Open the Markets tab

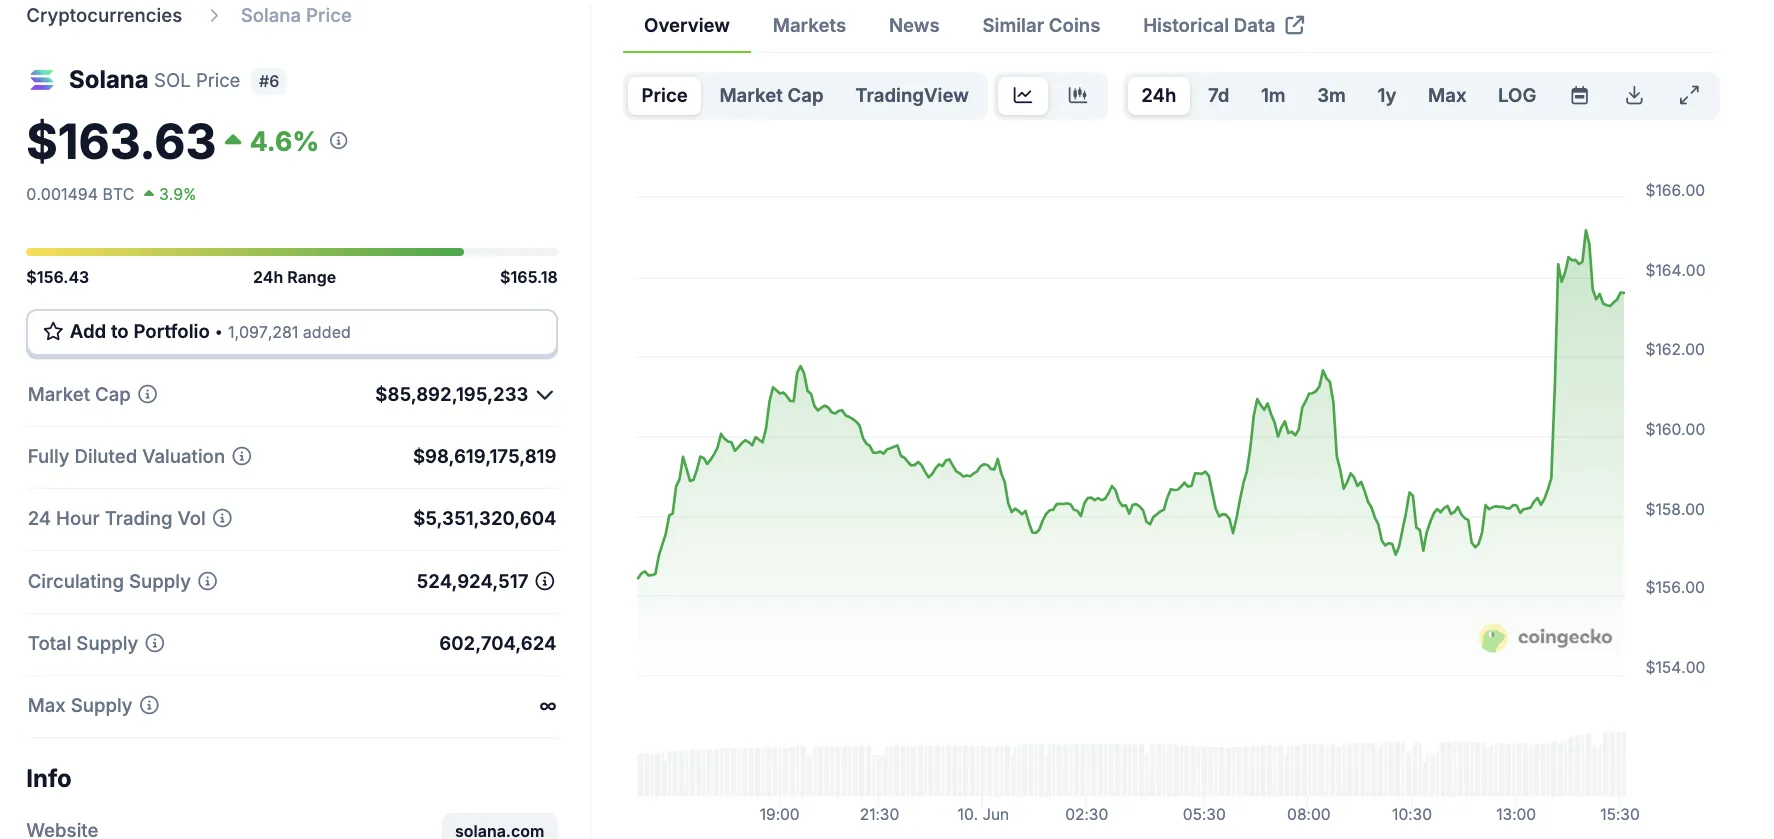[809, 26]
